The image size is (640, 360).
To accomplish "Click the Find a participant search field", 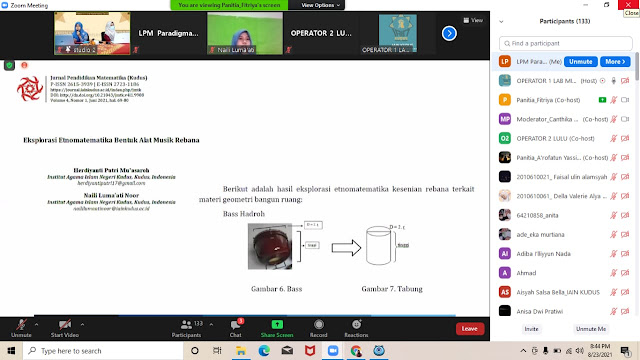I will [565, 43].
